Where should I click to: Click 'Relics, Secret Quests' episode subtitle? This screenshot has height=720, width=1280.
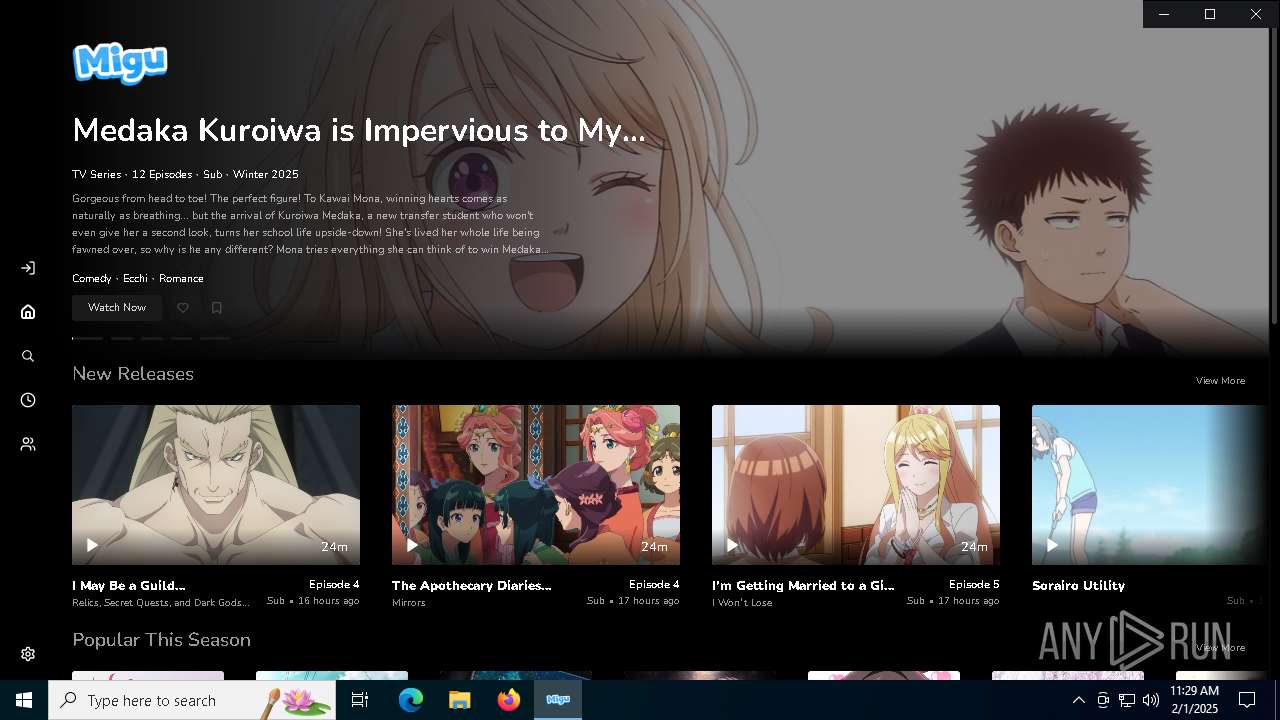click(161, 603)
